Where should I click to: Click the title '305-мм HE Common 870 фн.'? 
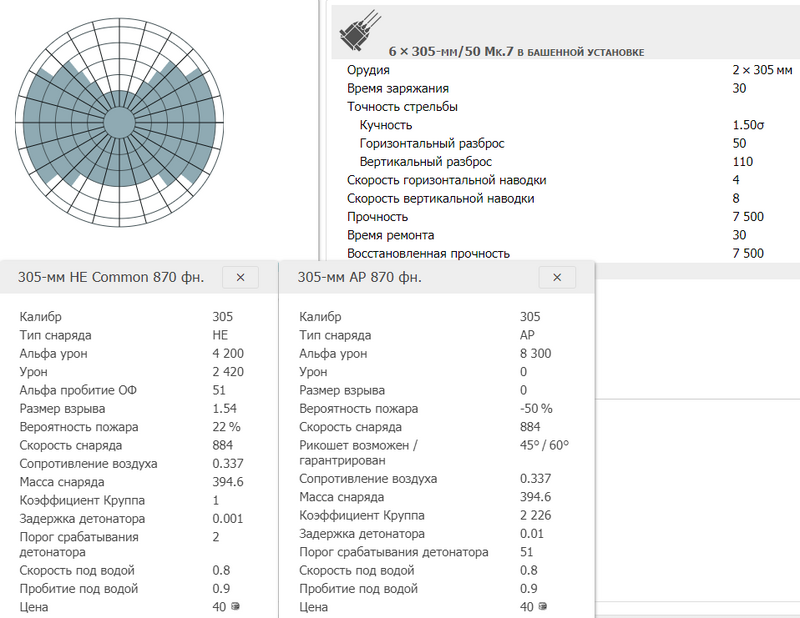point(111,277)
